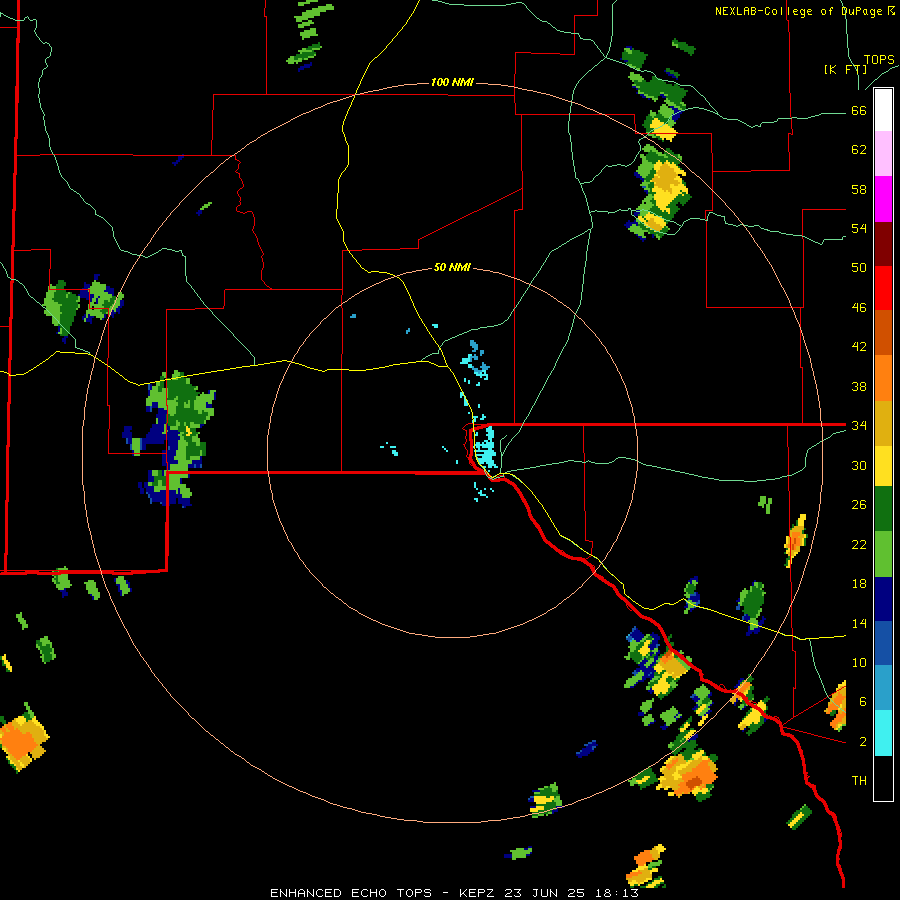This screenshot has height=900, width=900.
Task: Click the 18 legend value
Action: tap(859, 584)
